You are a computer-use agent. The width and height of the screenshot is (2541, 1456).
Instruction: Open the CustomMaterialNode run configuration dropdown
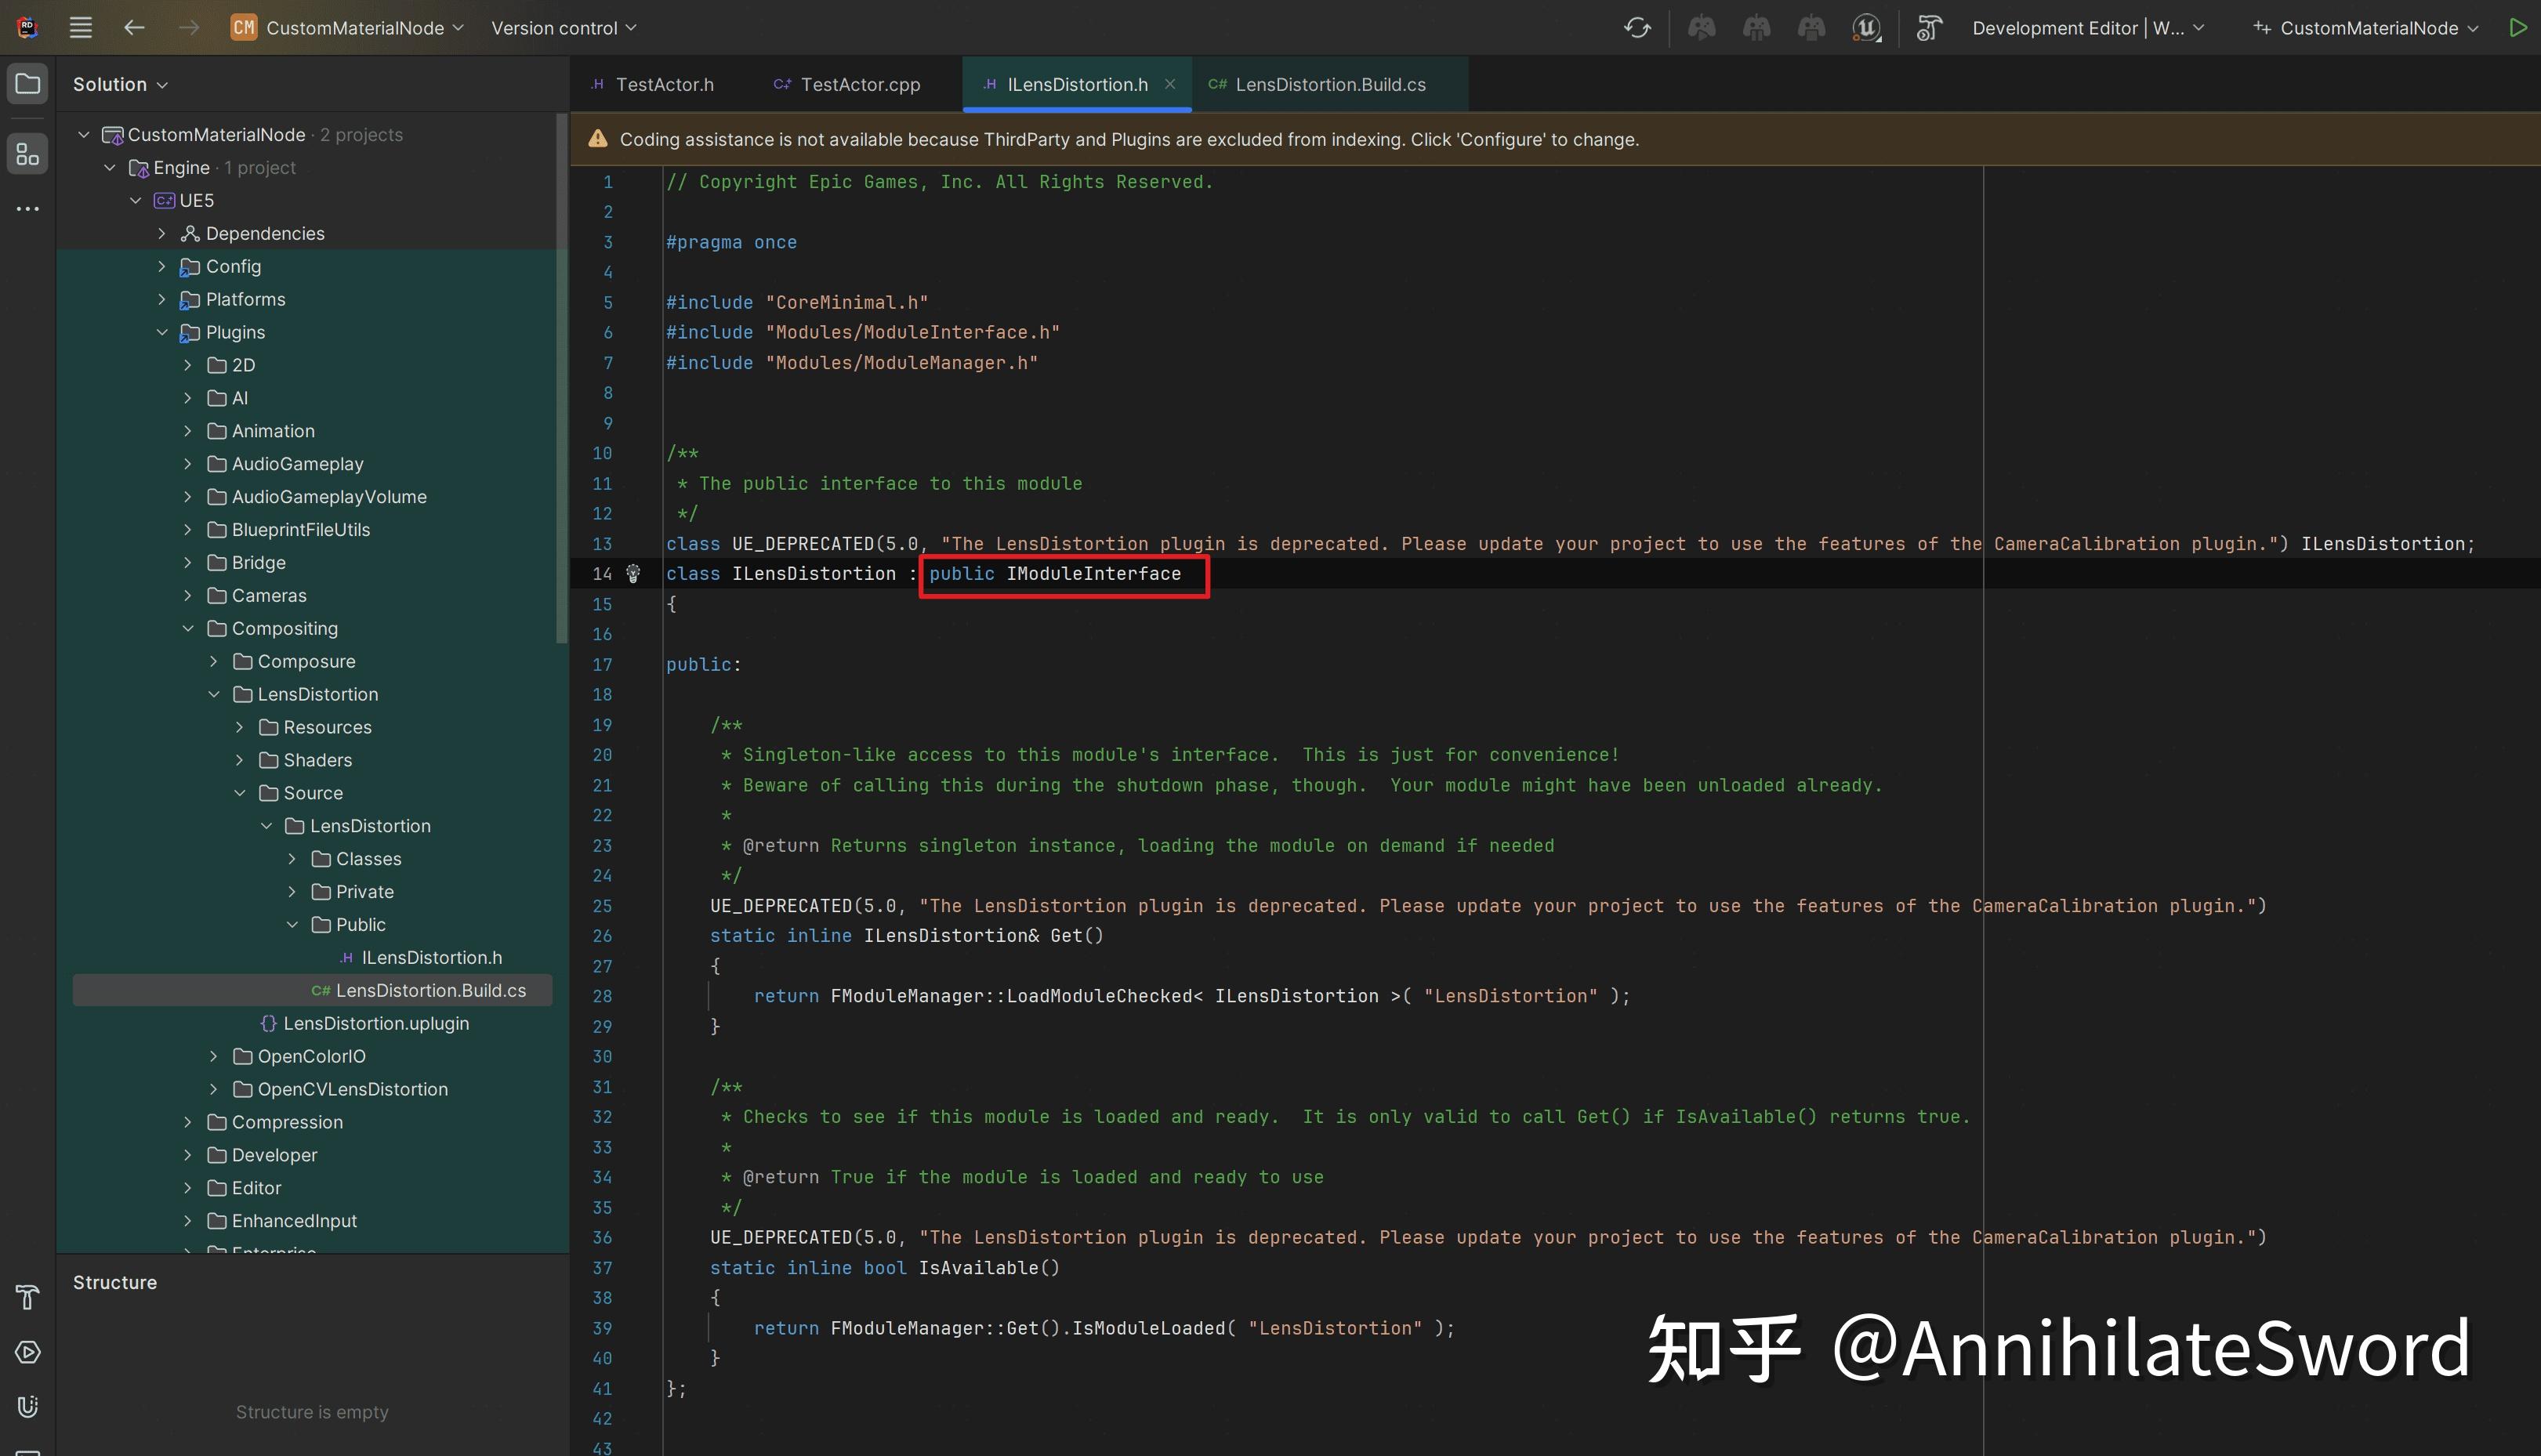2368,28
